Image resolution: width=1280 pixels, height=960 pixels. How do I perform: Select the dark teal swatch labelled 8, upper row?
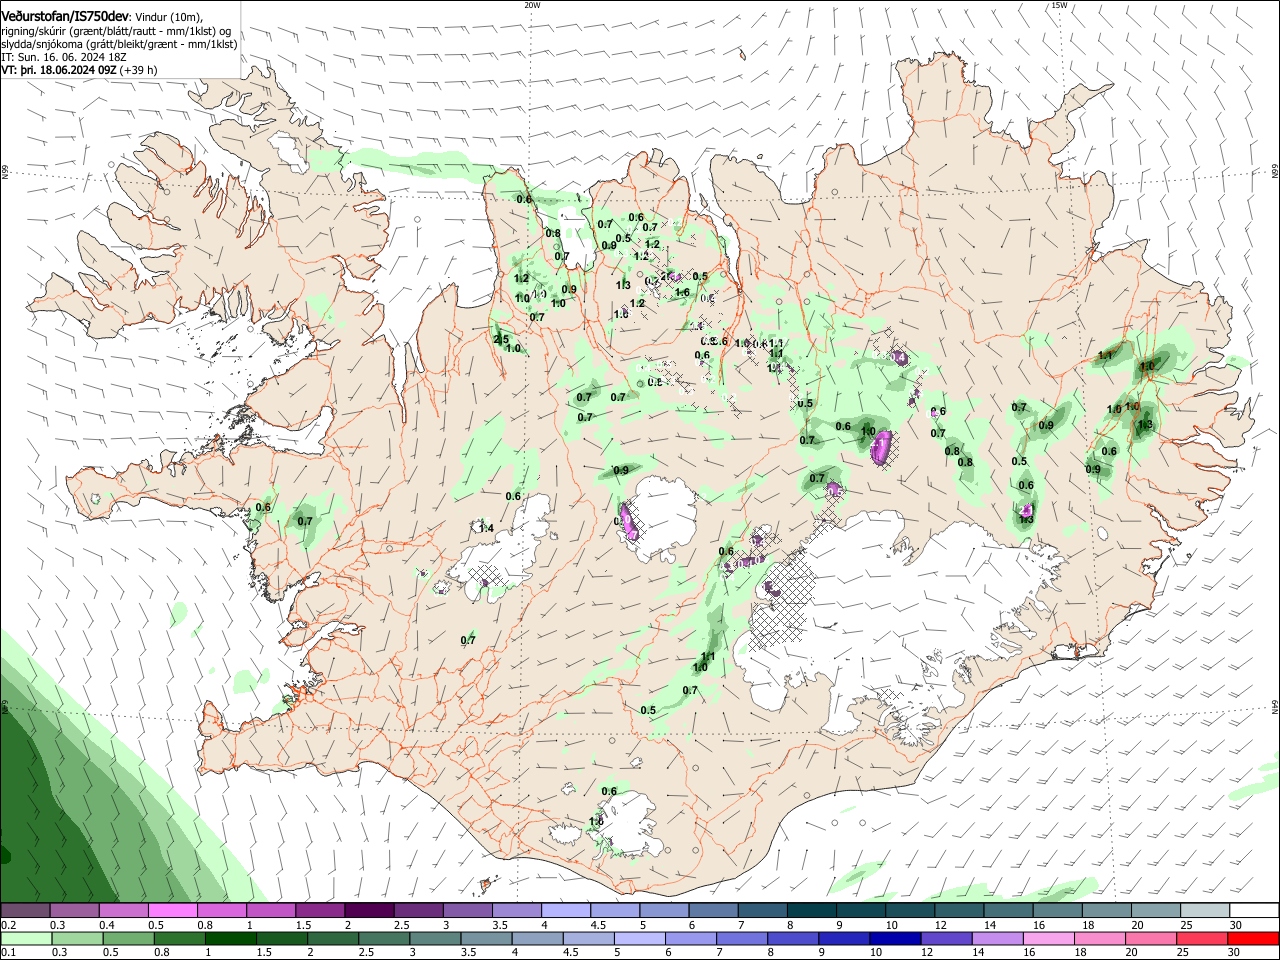(x=812, y=910)
